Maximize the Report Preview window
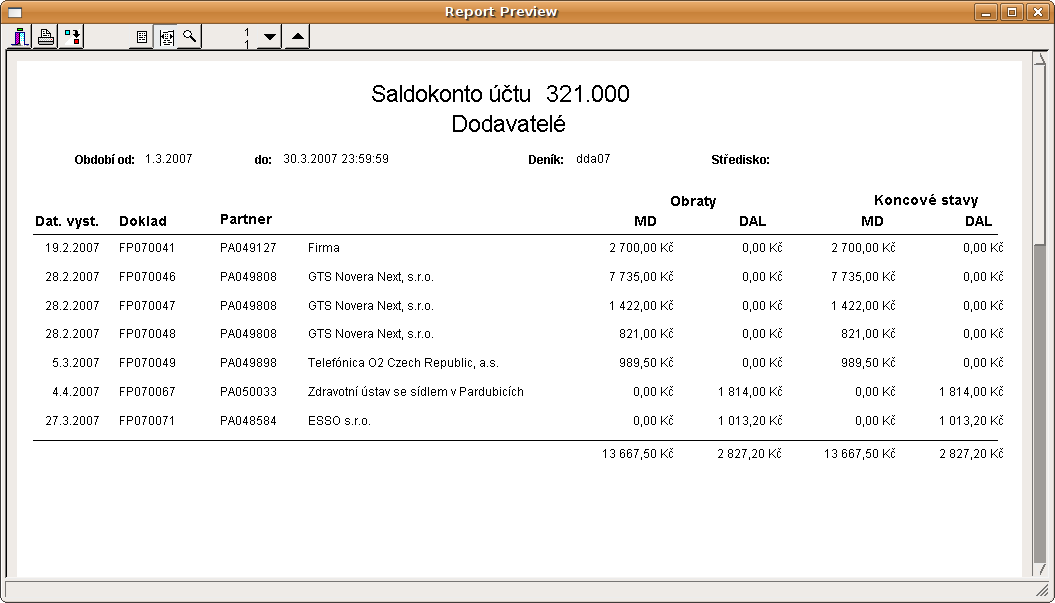The image size is (1055, 603). pos(1012,12)
